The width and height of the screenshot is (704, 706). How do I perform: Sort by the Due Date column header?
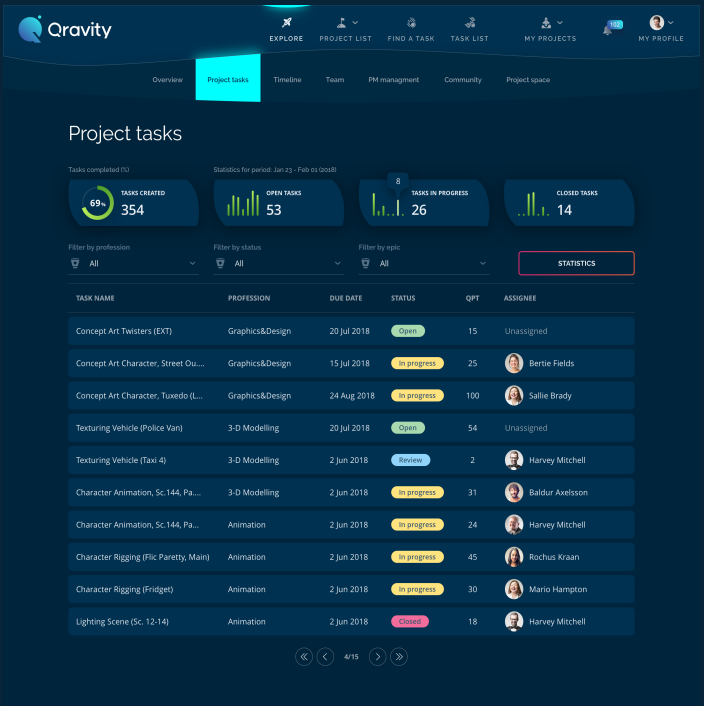click(346, 298)
